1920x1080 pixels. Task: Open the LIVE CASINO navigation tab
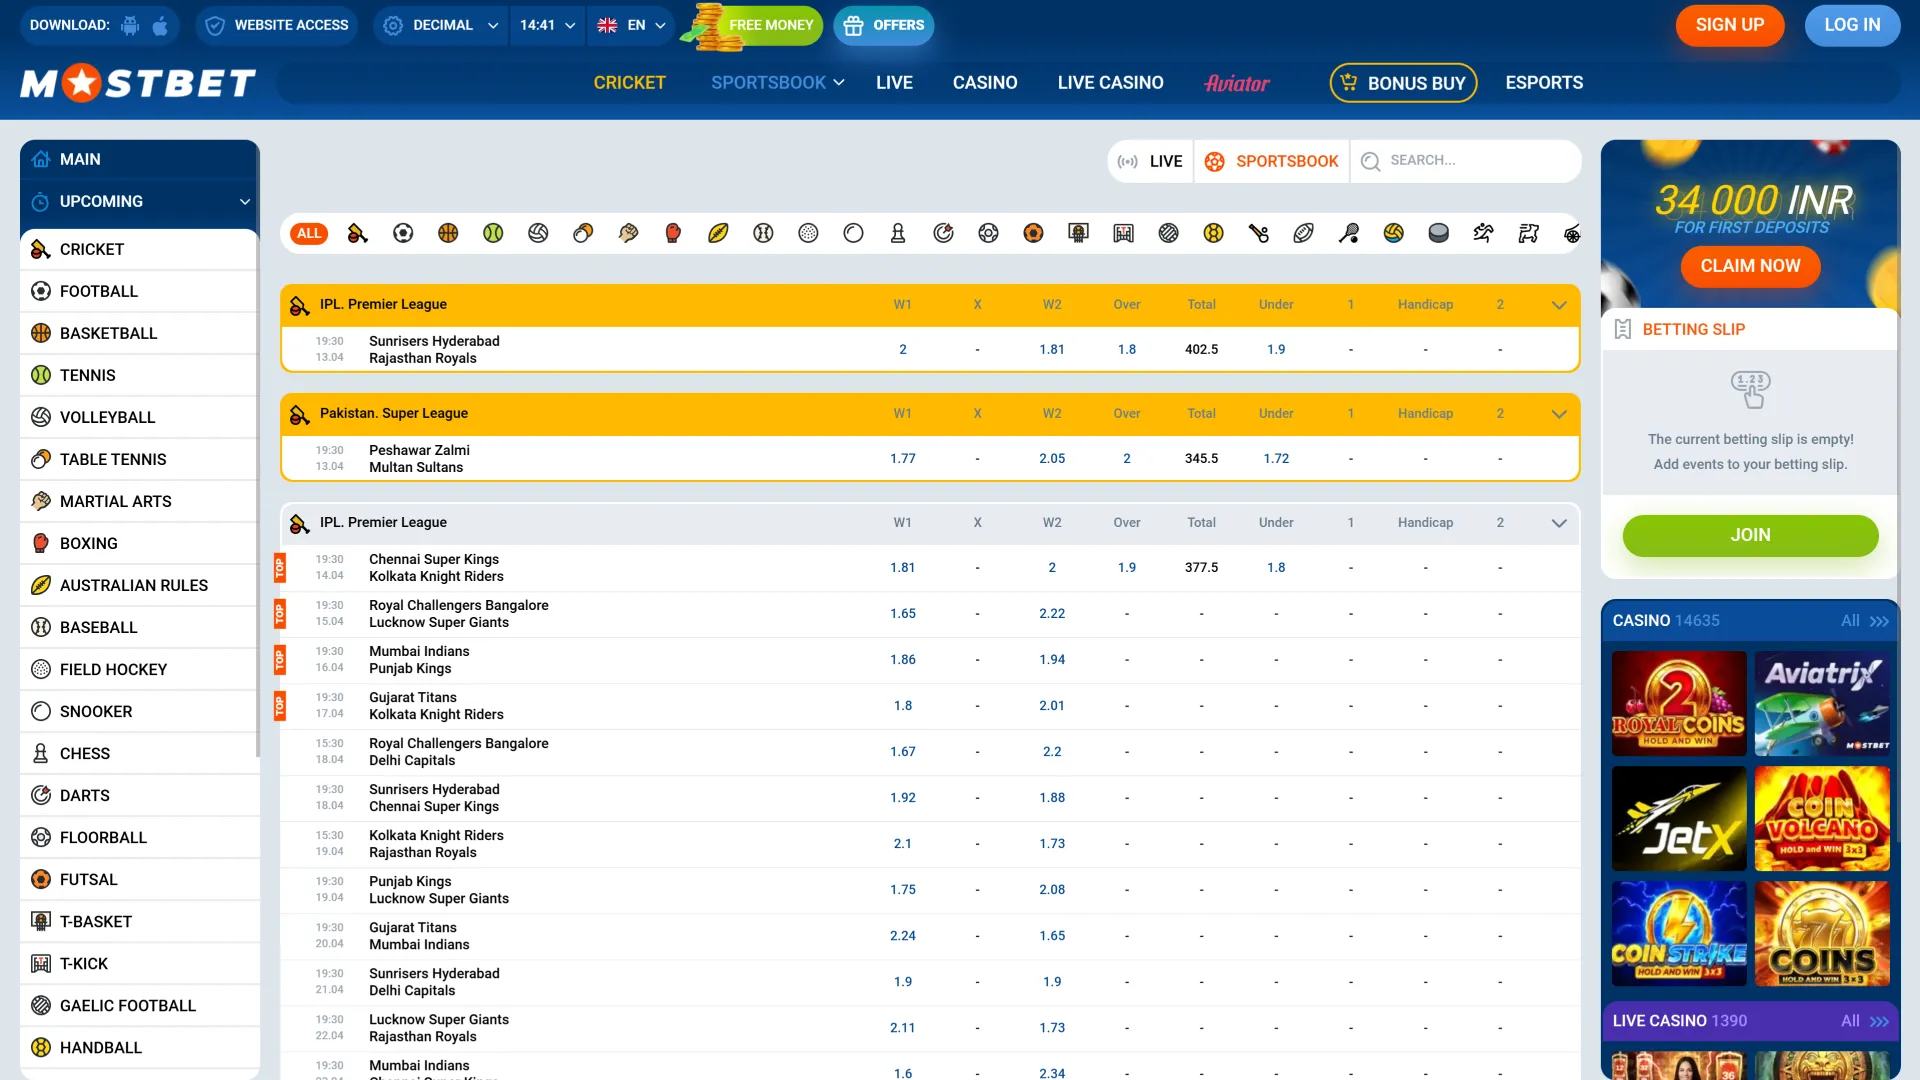coord(1110,83)
